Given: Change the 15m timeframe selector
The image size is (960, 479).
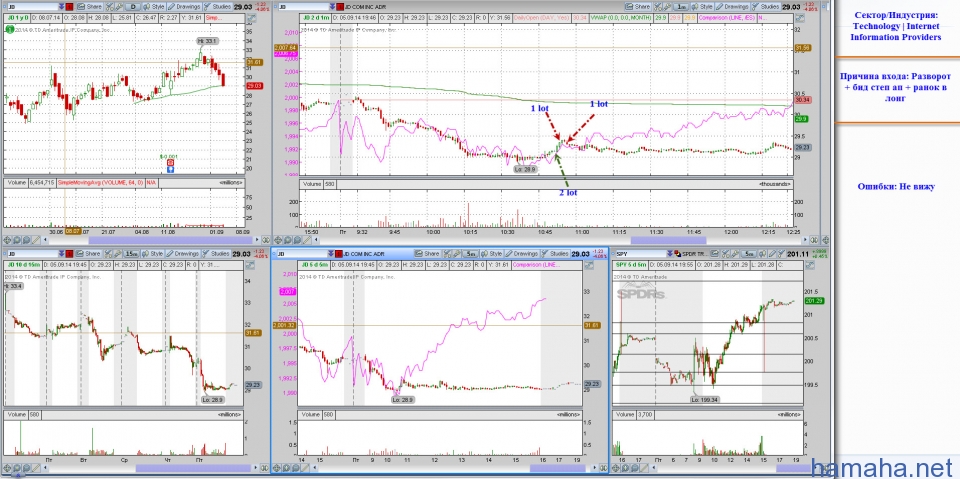Looking at the screenshot, I should pos(131,254).
